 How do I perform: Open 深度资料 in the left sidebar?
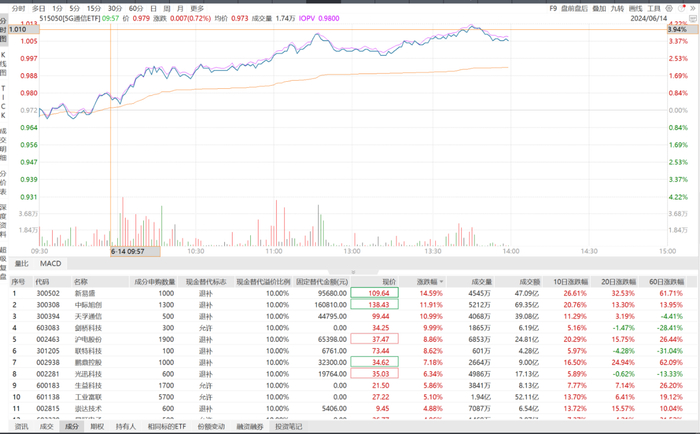[x=4, y=221]
